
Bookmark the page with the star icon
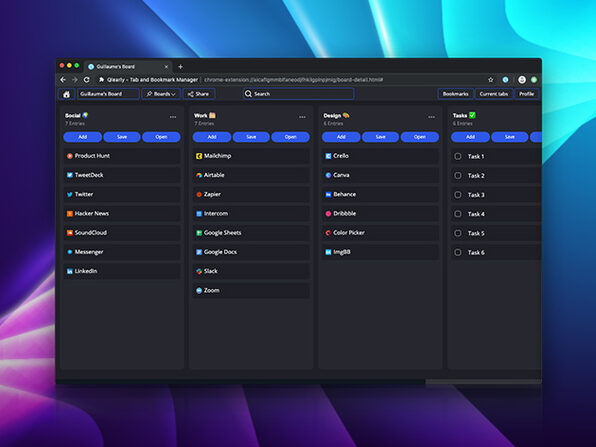pyautogui.click(x=491, y=80)
